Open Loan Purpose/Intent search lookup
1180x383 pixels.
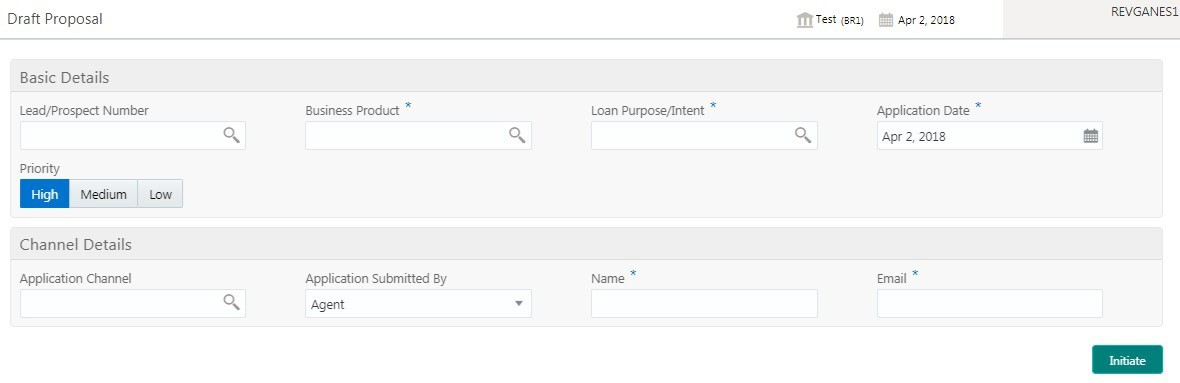(803, 135)
